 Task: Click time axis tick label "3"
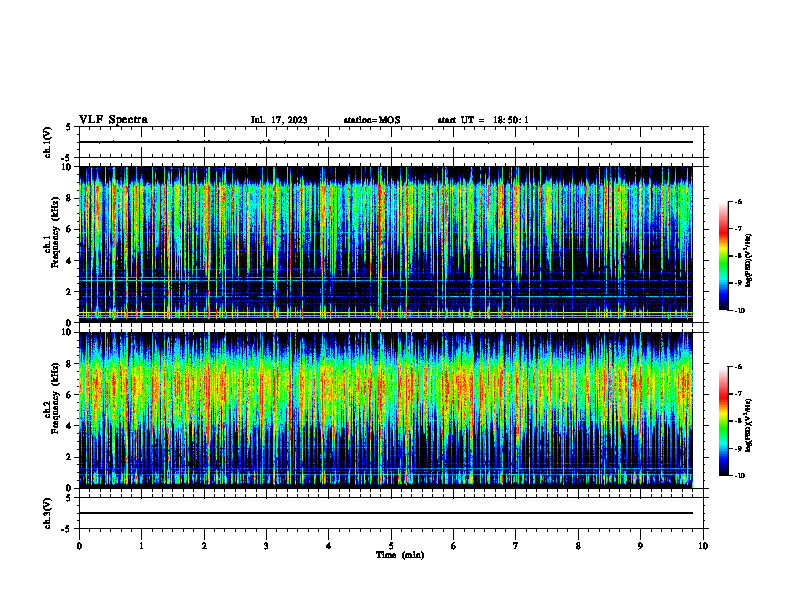click(266, 546)
